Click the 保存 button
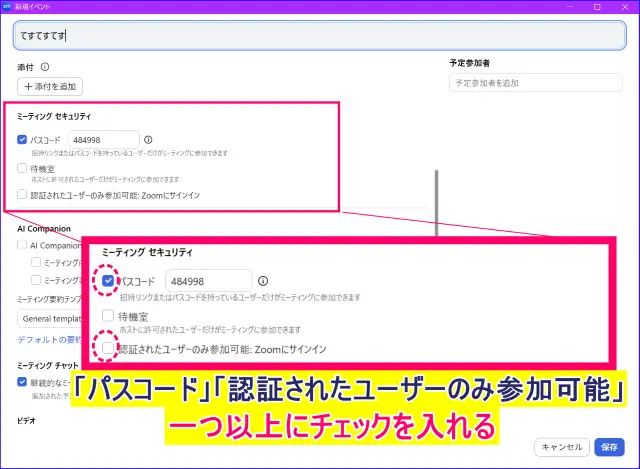Image resolution: width=640 pixels, height=469 pixels. (x=609, y=447)
